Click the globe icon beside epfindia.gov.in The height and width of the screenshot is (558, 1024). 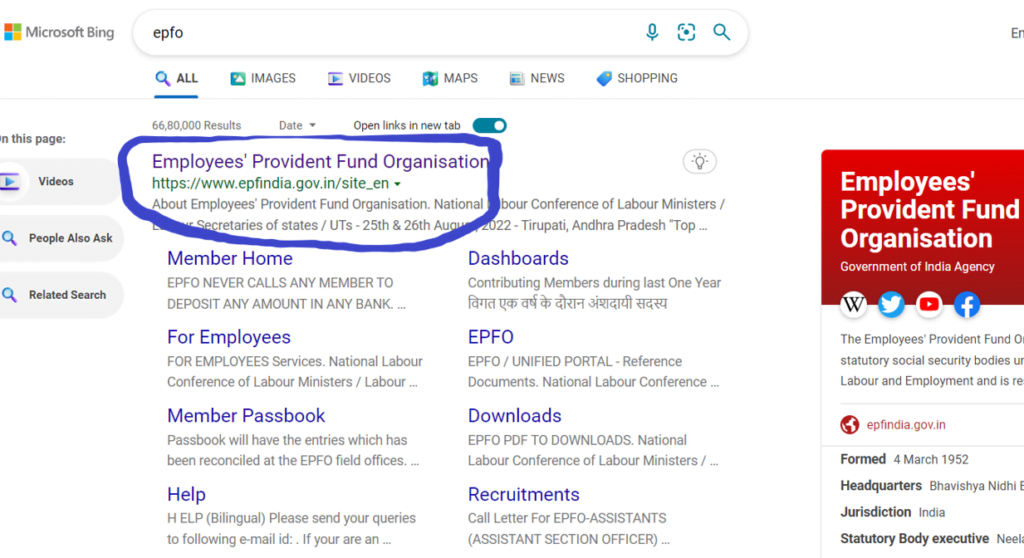(850, 425)
